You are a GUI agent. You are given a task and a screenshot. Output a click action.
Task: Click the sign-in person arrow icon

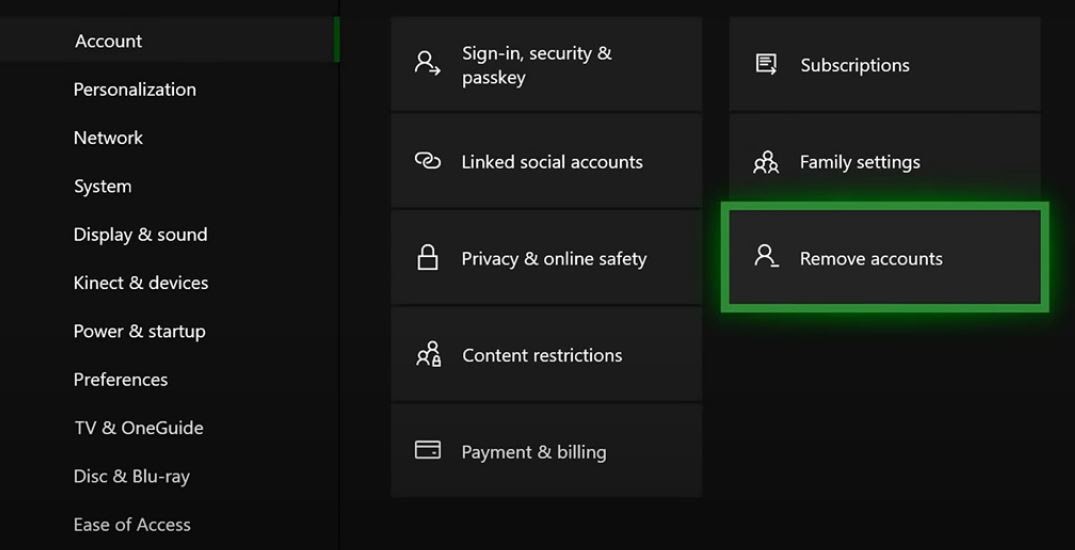[428, 65]
